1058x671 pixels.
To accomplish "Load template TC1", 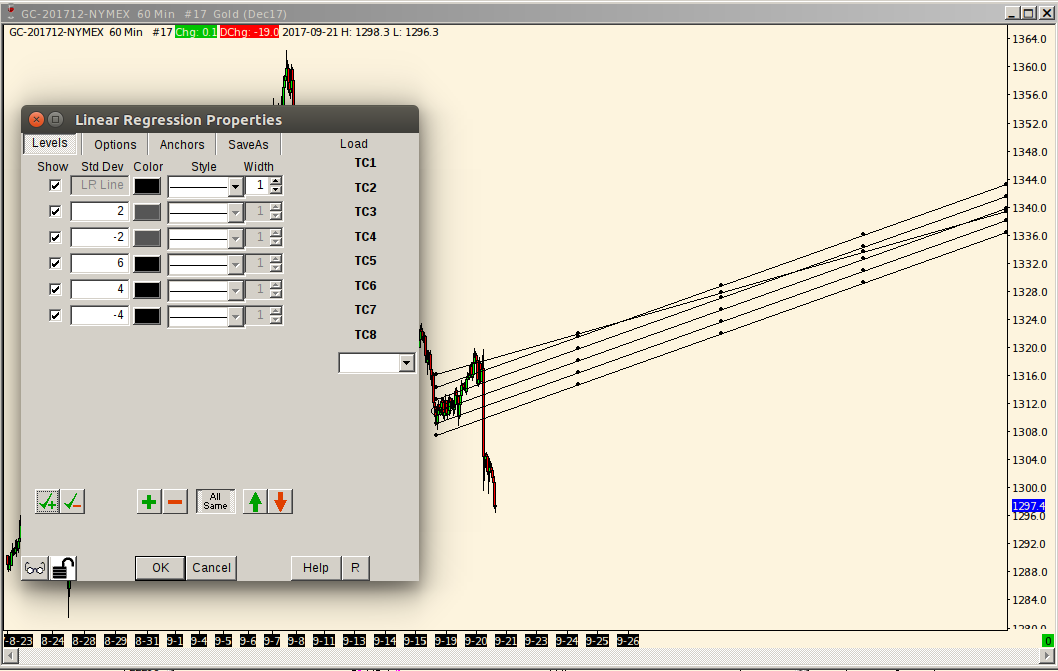I will pos(365,163).
